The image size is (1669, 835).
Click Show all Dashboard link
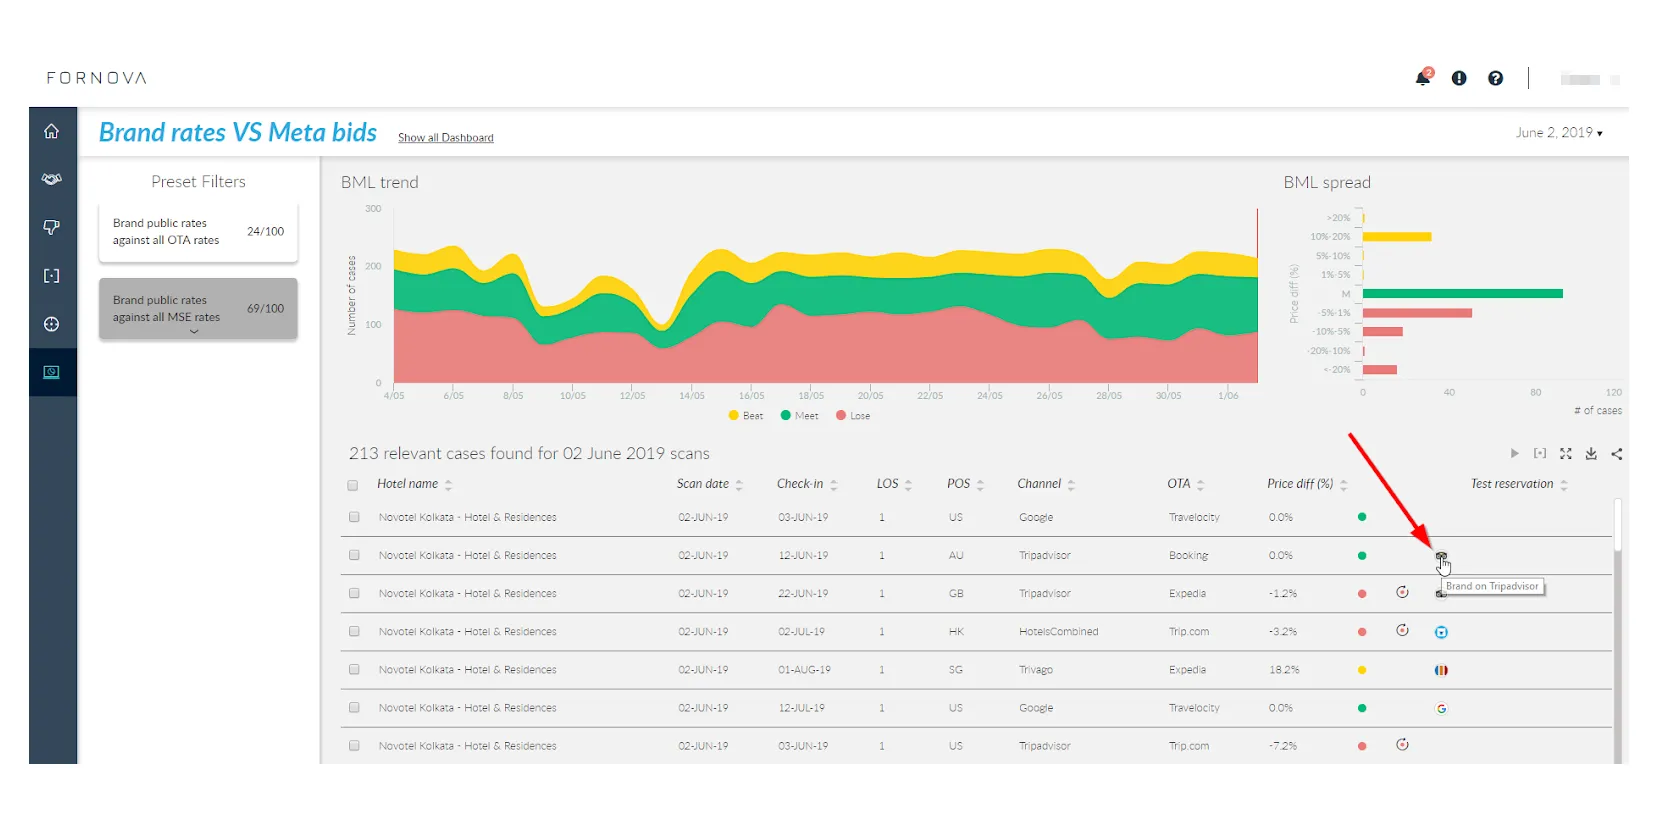[445, 138]
